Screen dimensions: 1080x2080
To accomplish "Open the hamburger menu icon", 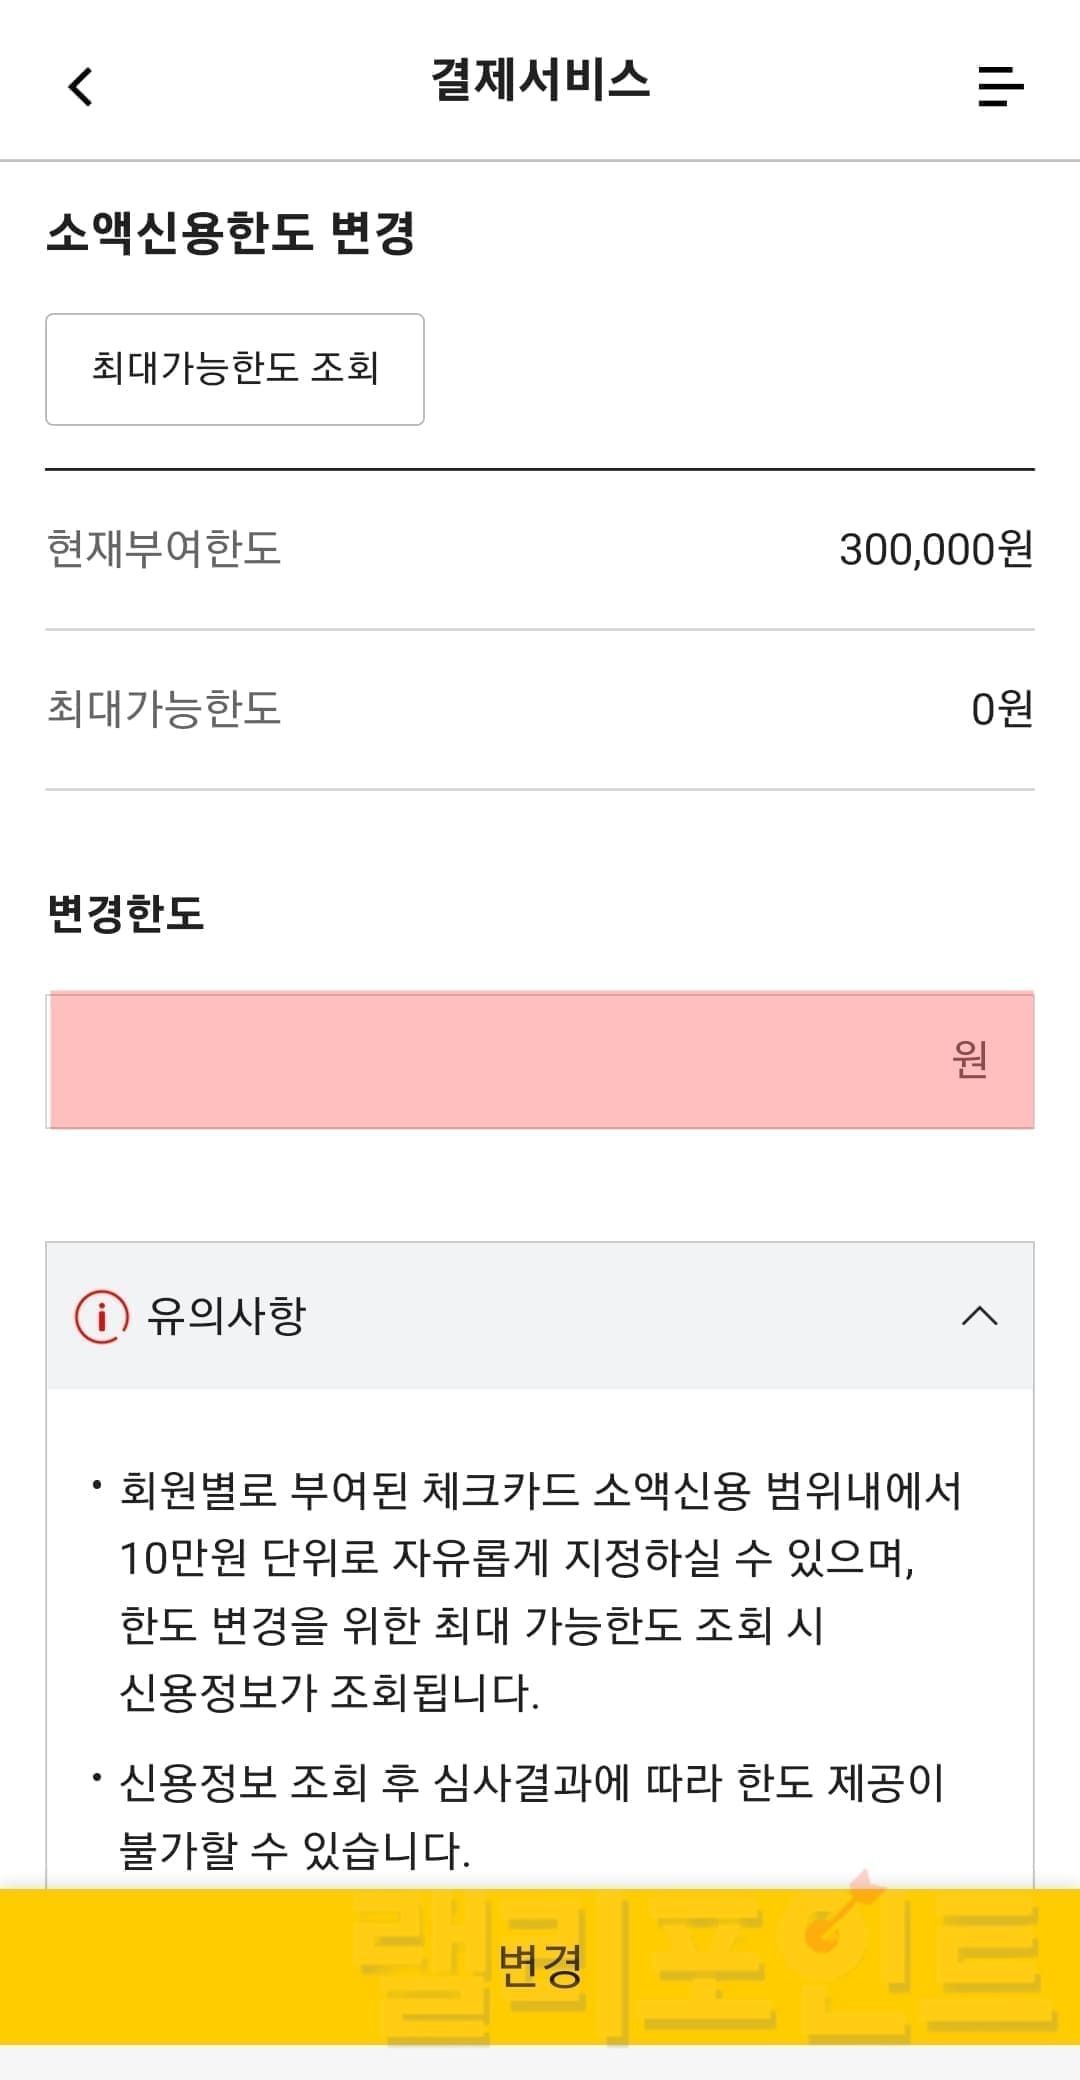I will pyautogui.click(x=1000, y=86).
